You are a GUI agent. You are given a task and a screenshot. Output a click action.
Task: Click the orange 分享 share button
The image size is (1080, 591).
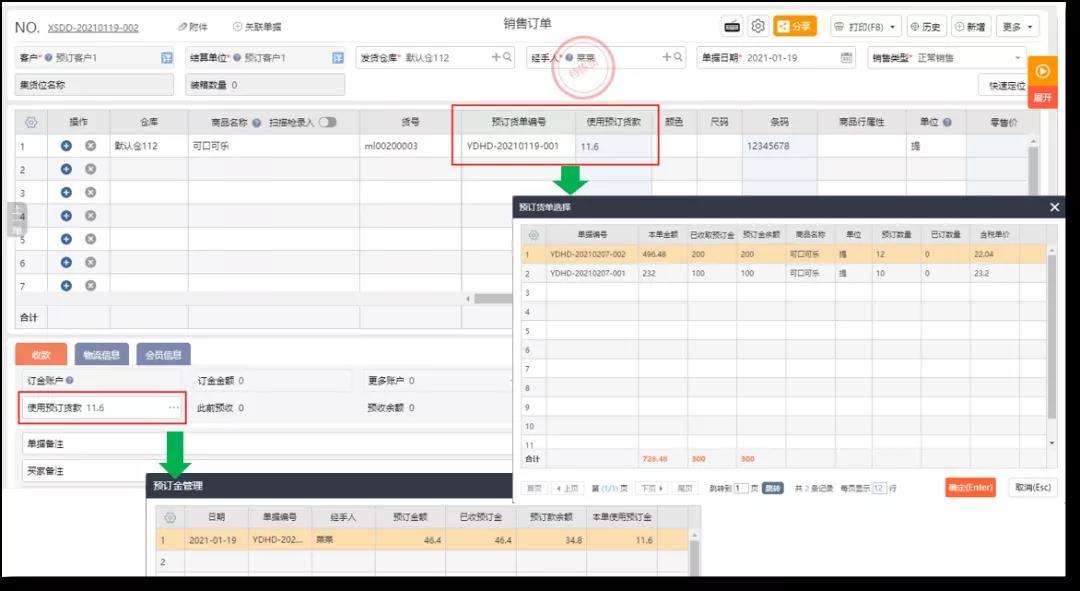(x=795, y=26)
